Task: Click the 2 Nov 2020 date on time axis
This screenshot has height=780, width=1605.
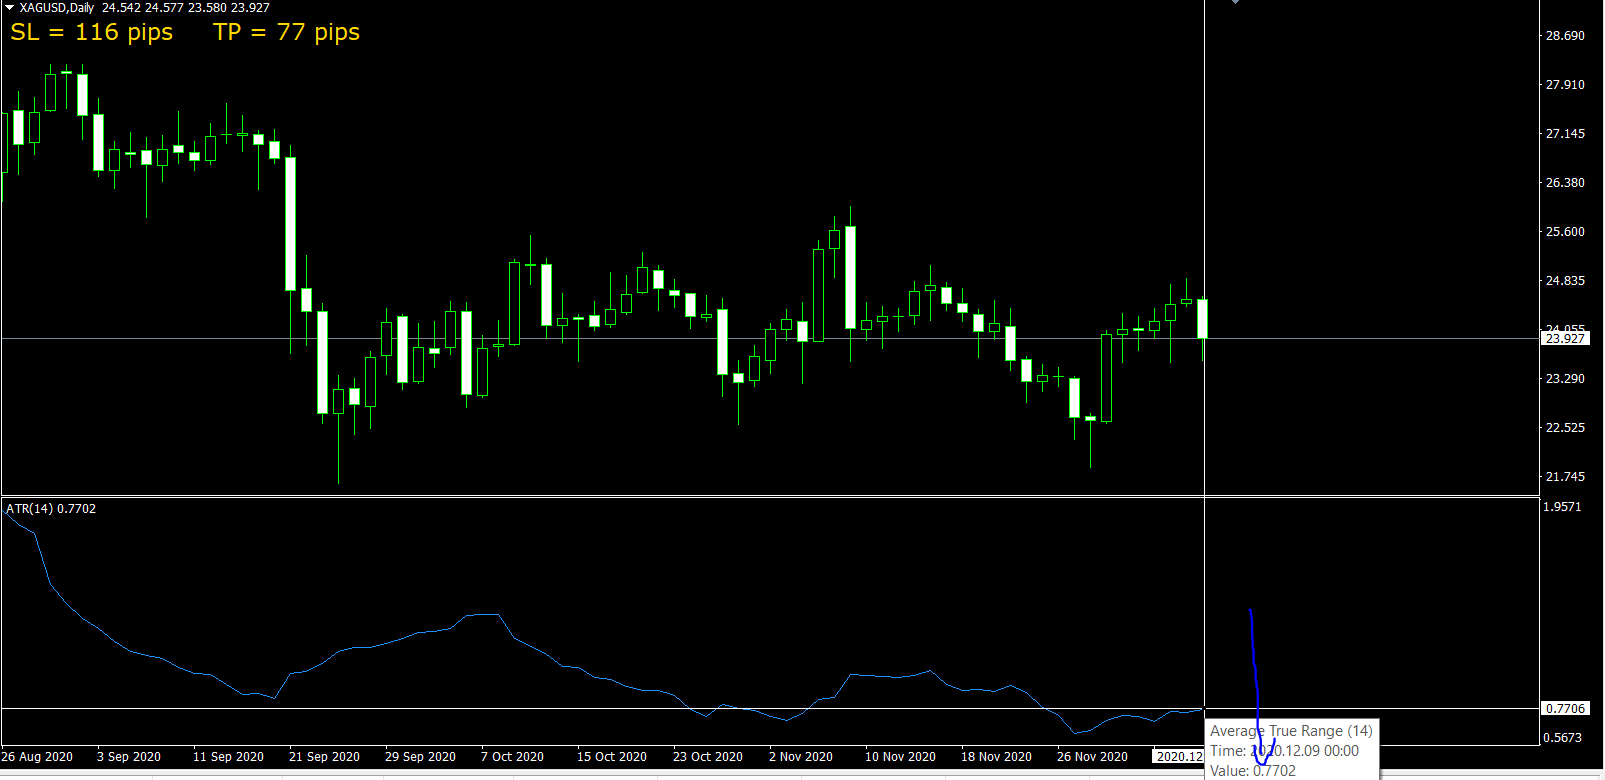Action: pos(800,756)
